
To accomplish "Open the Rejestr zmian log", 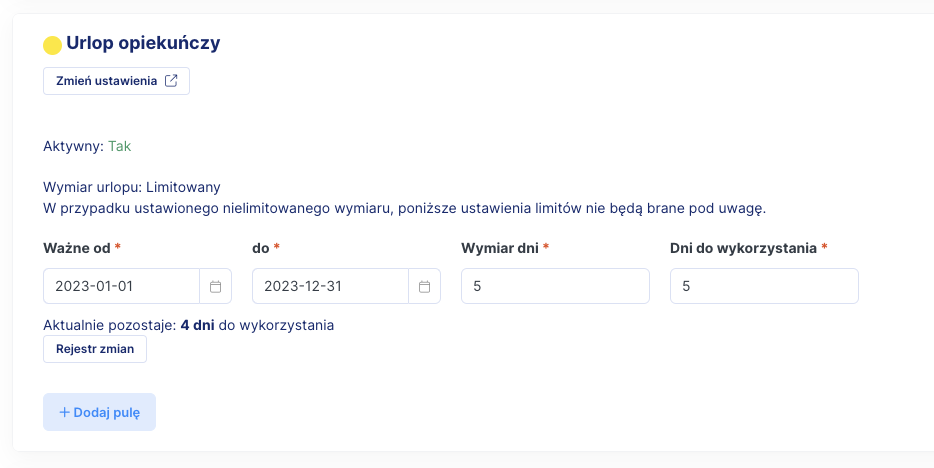I will tap(95, 349).
